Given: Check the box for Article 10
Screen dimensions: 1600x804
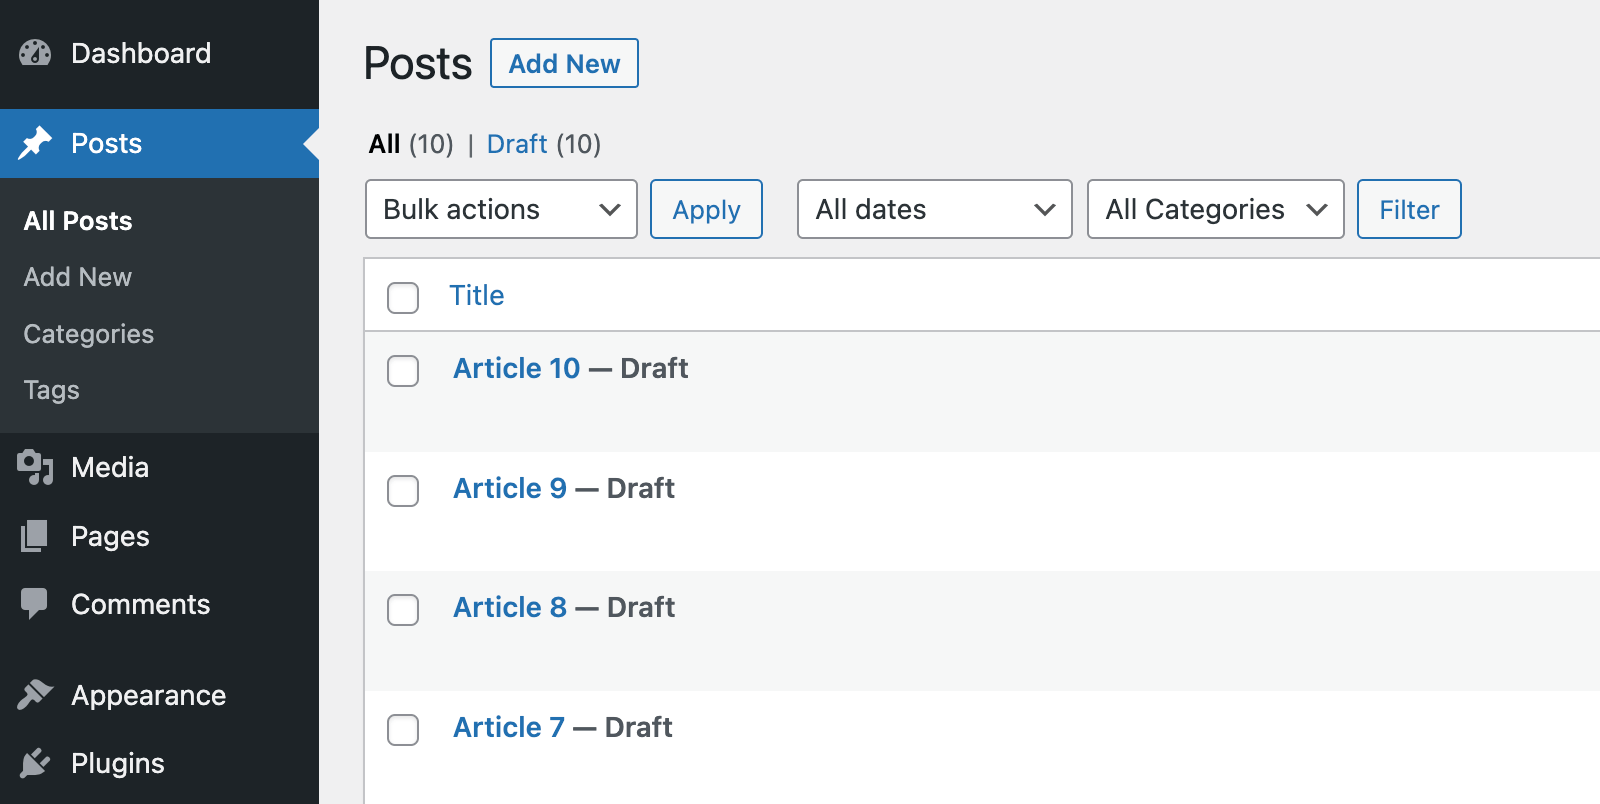Looking at the screenshot, I should 403,370.
